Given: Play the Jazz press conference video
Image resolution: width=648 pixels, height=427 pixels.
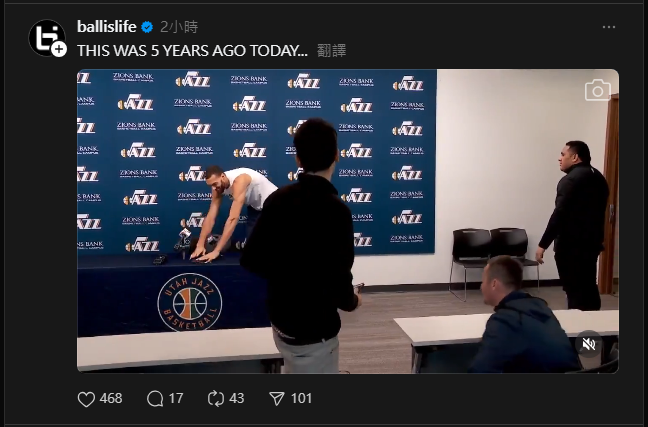Looking at the screenshot, I should pyautogui.click(x=348, y=221).
